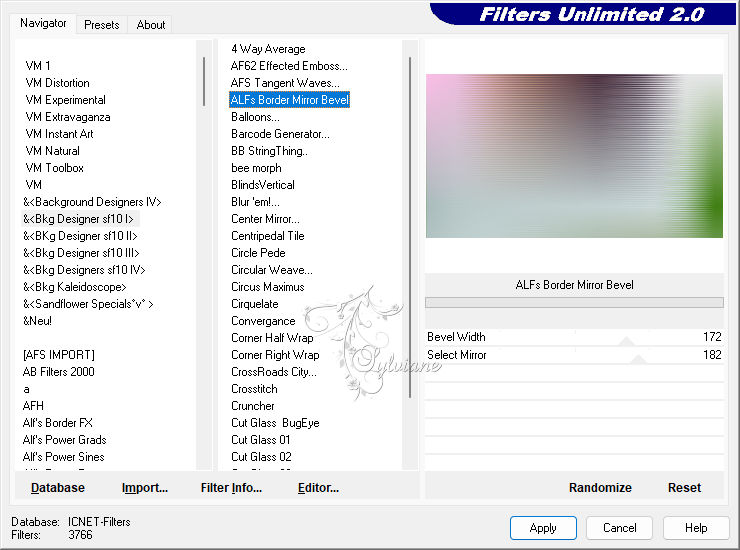Select &<Bkg Designers sf10 IV> category
Viewport: 740px width, 550px height.
(x=84, y=270)
